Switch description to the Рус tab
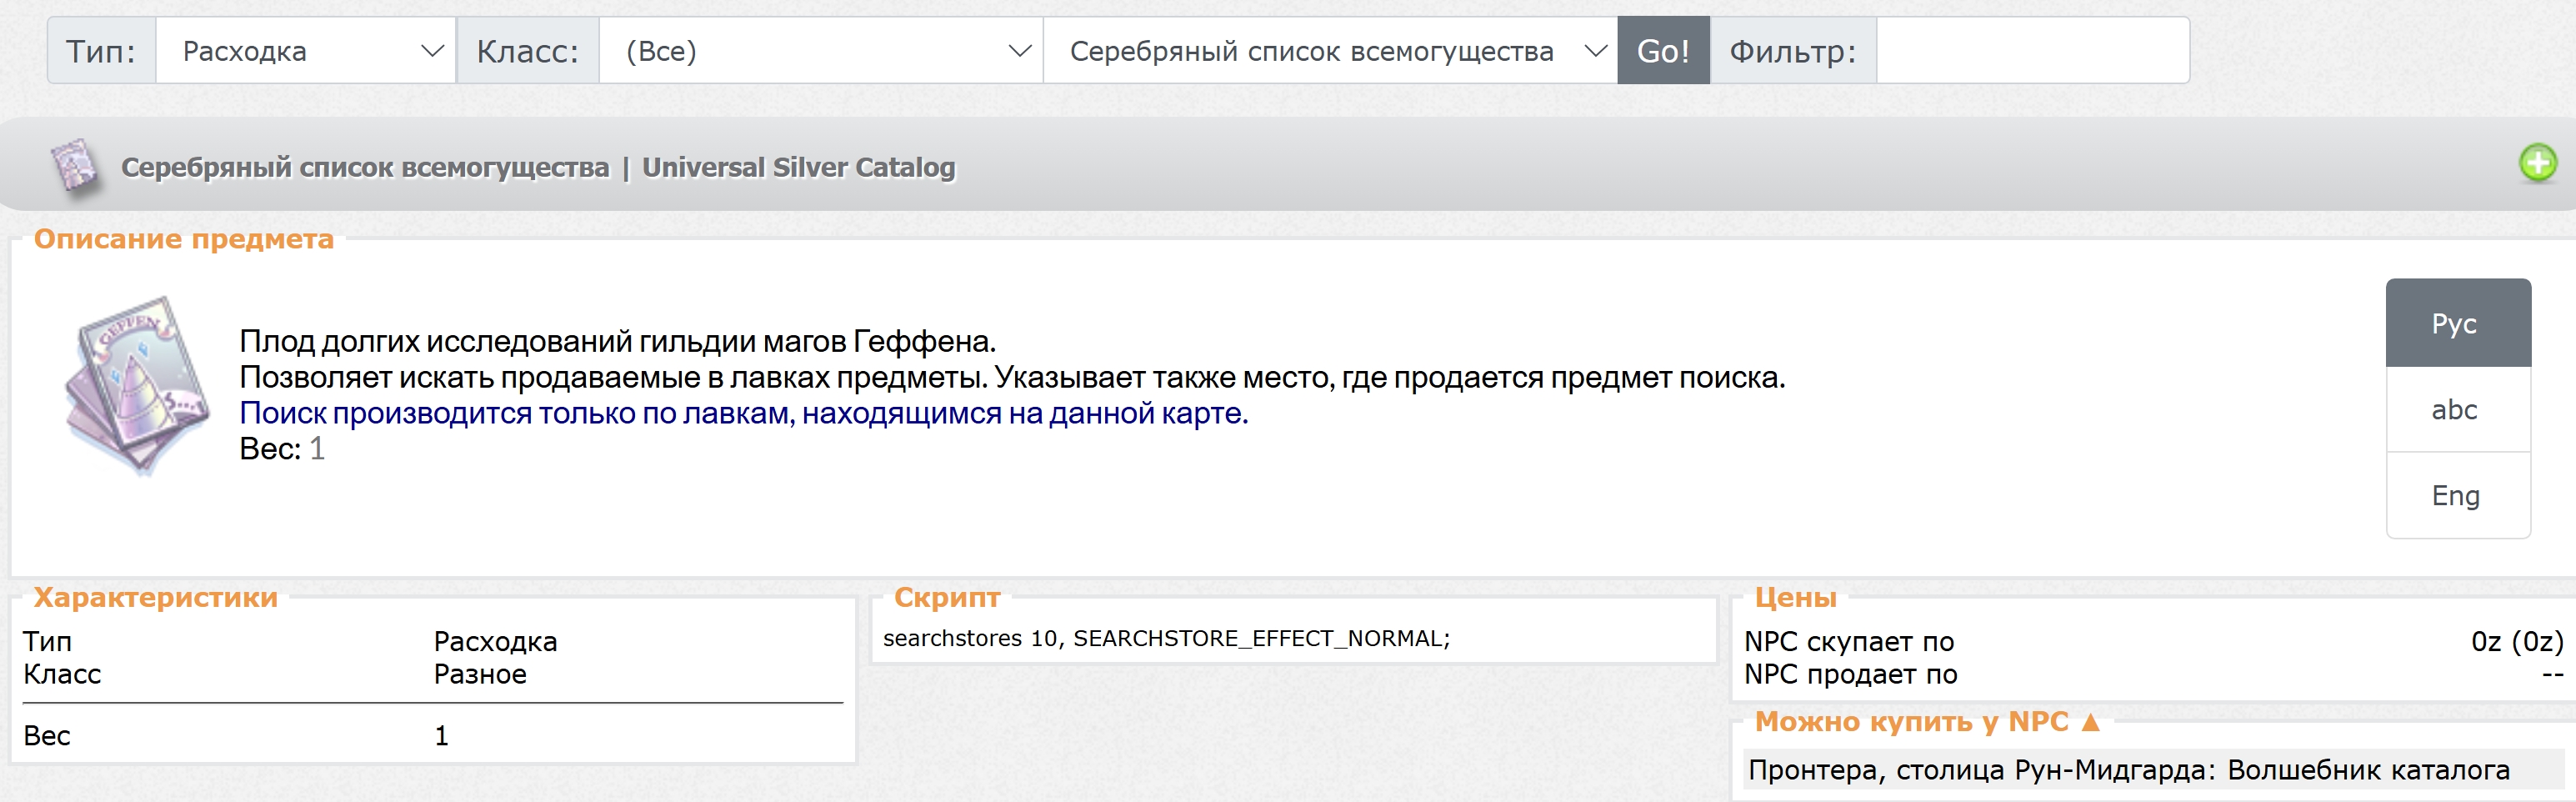 (x=2456, y=324)
